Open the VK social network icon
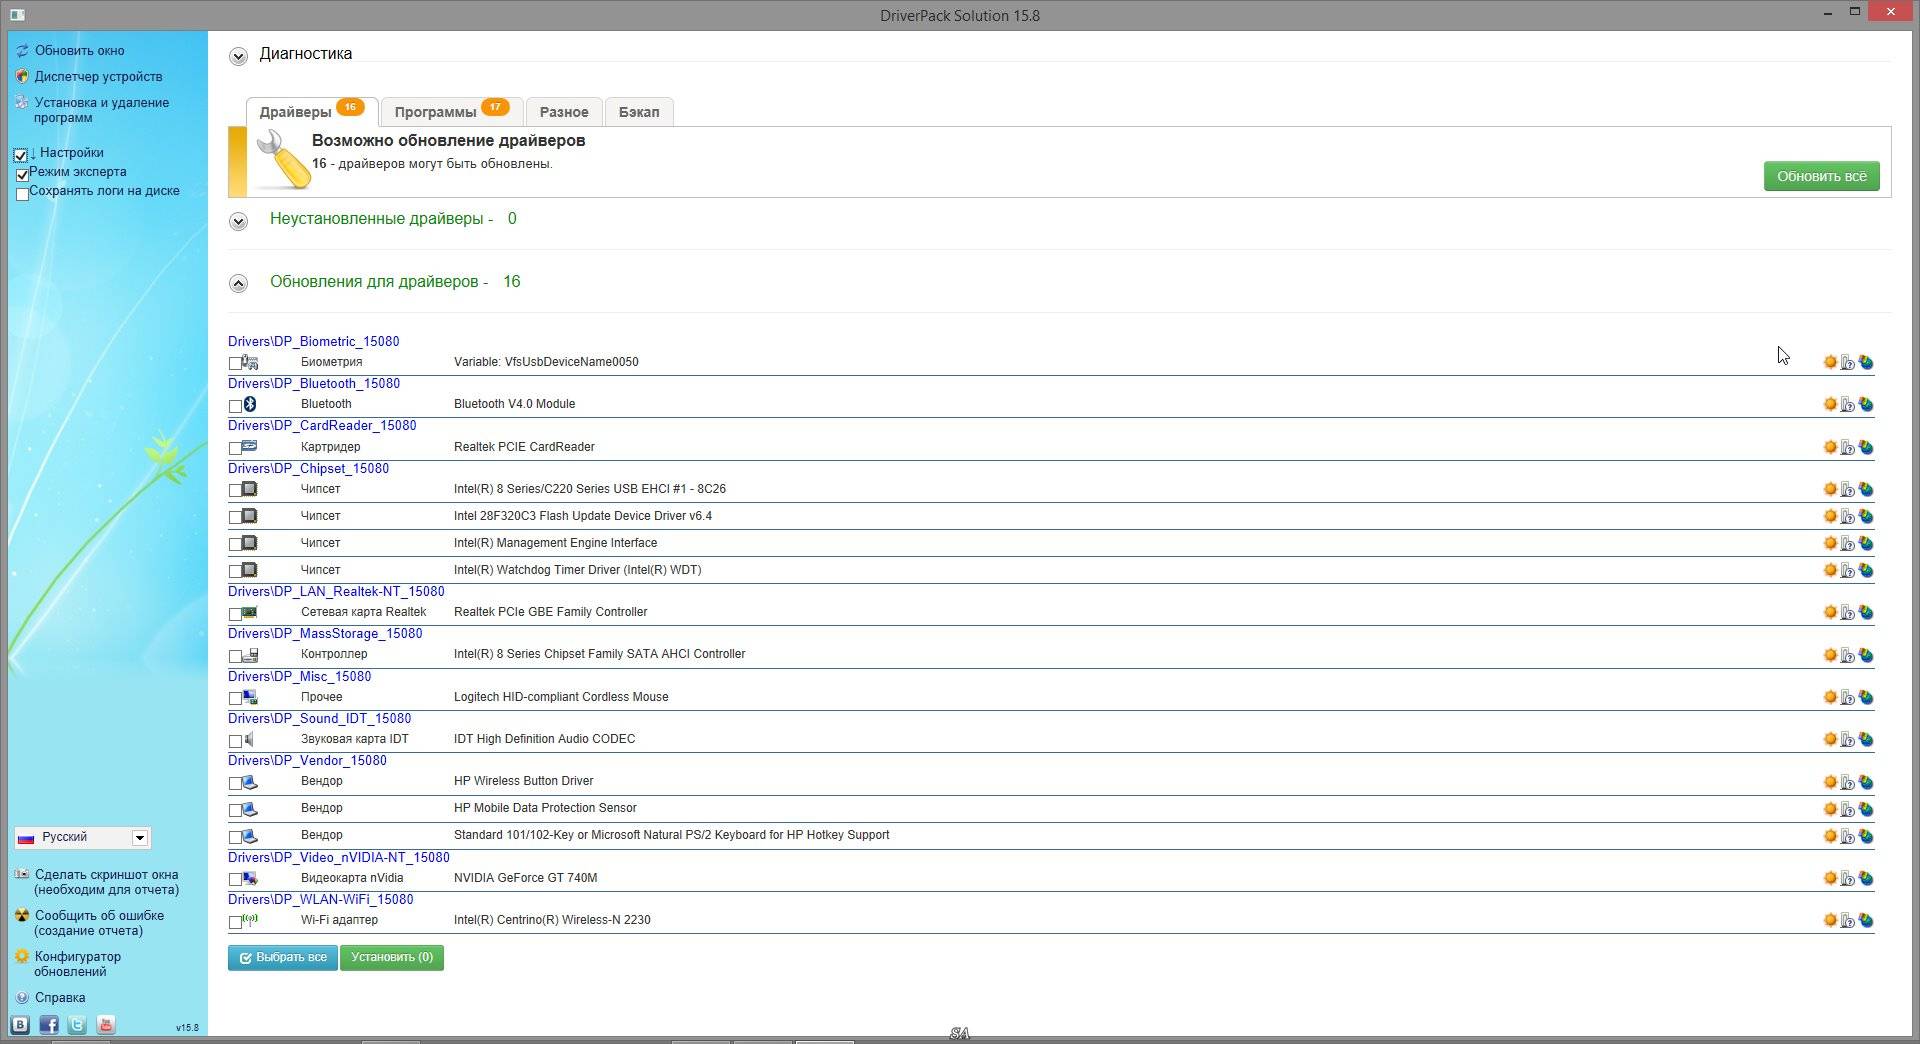The height and width of the screenshot is (1044, 1920). tap(20, 1025)
